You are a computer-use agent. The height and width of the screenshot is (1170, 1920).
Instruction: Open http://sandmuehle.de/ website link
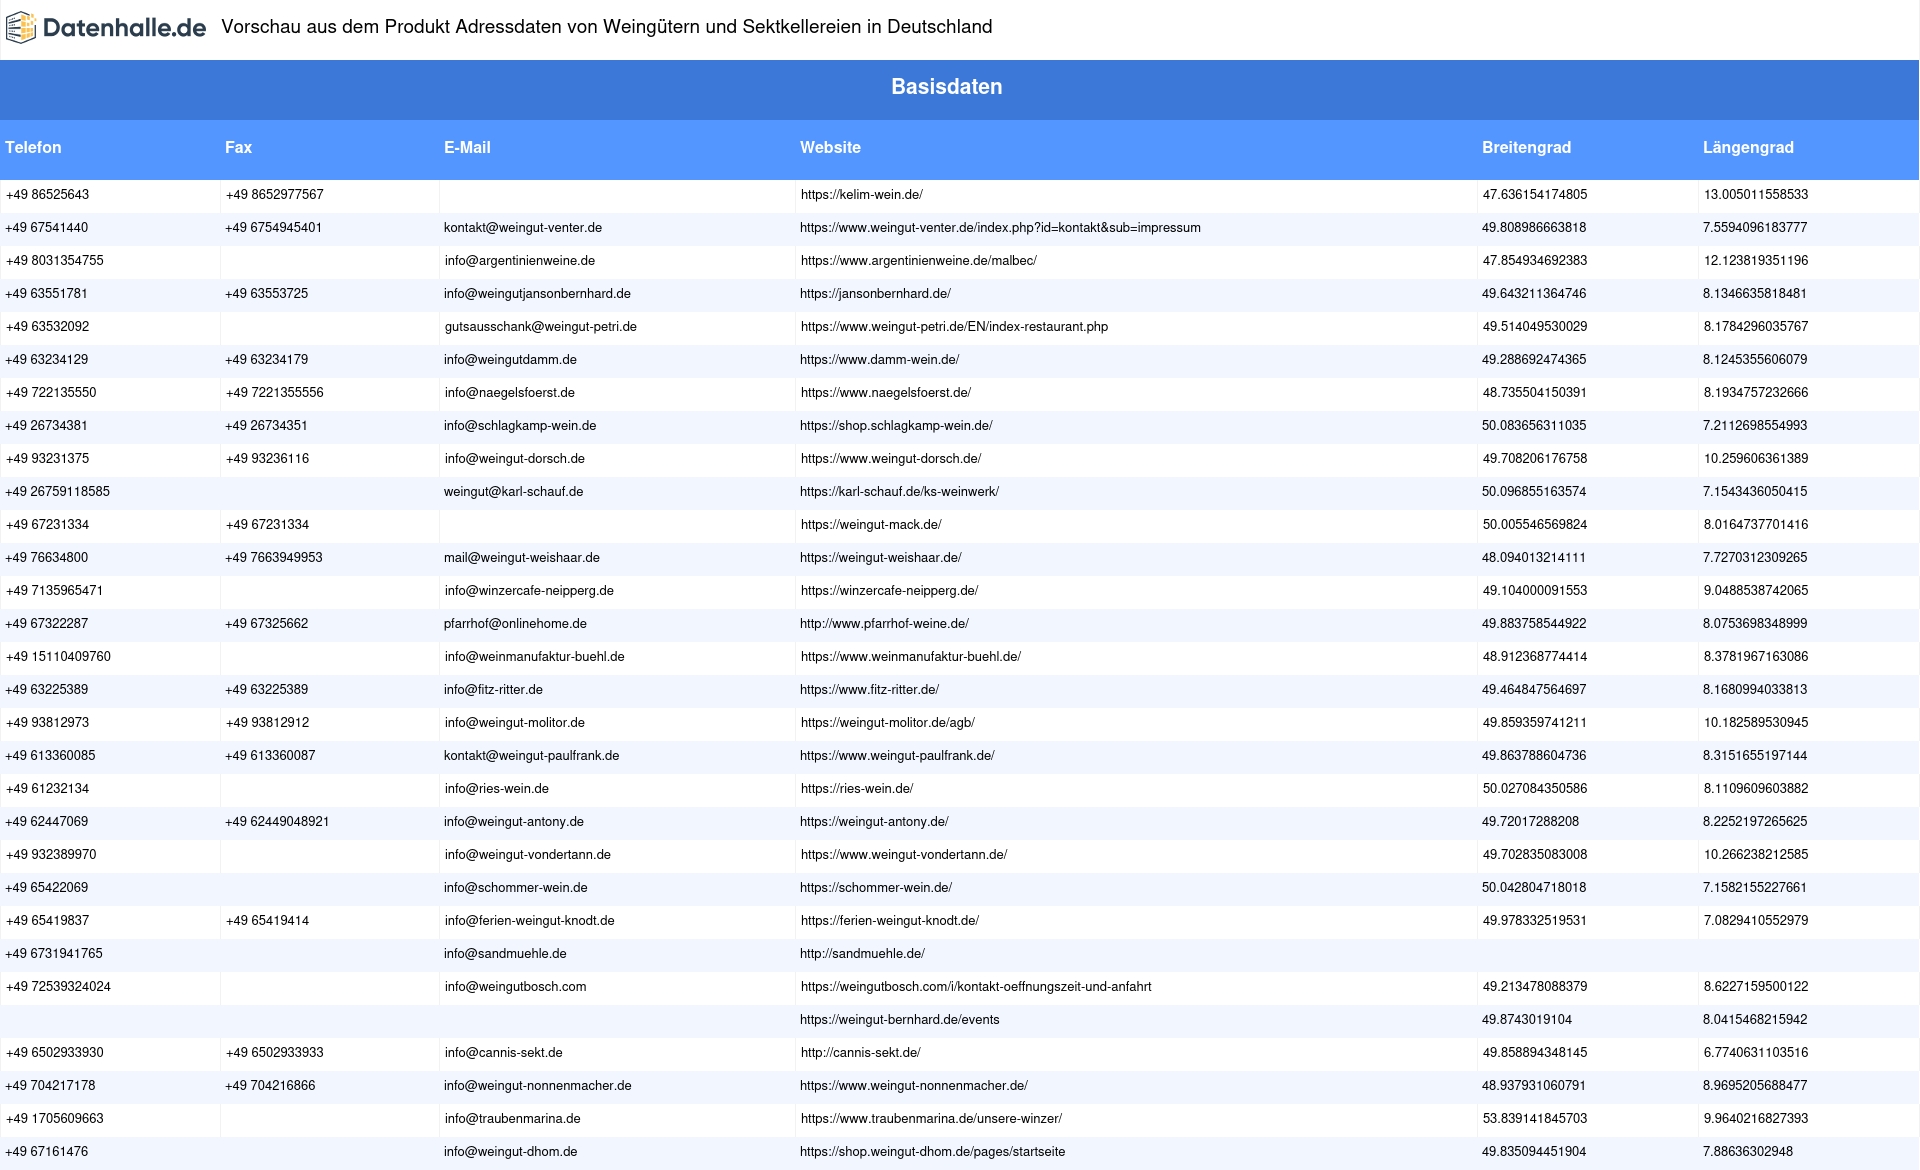[862, 954]
